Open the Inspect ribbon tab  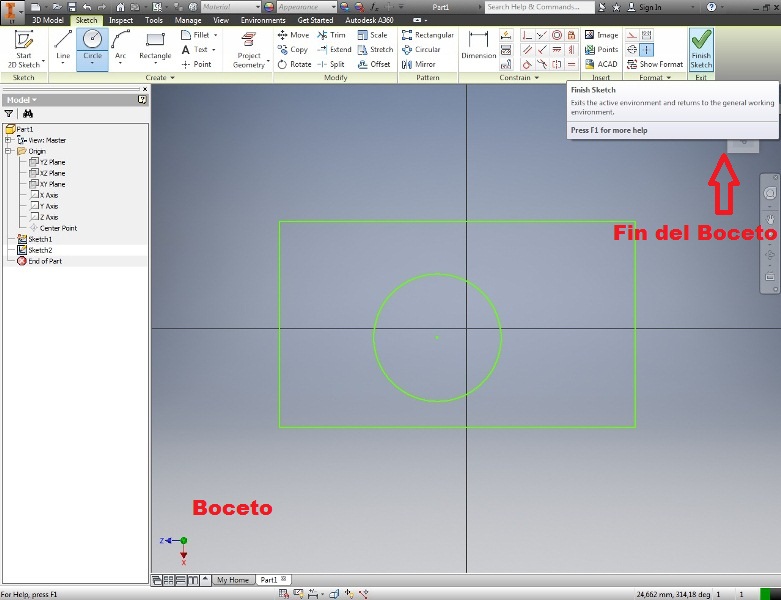(121, 20)
